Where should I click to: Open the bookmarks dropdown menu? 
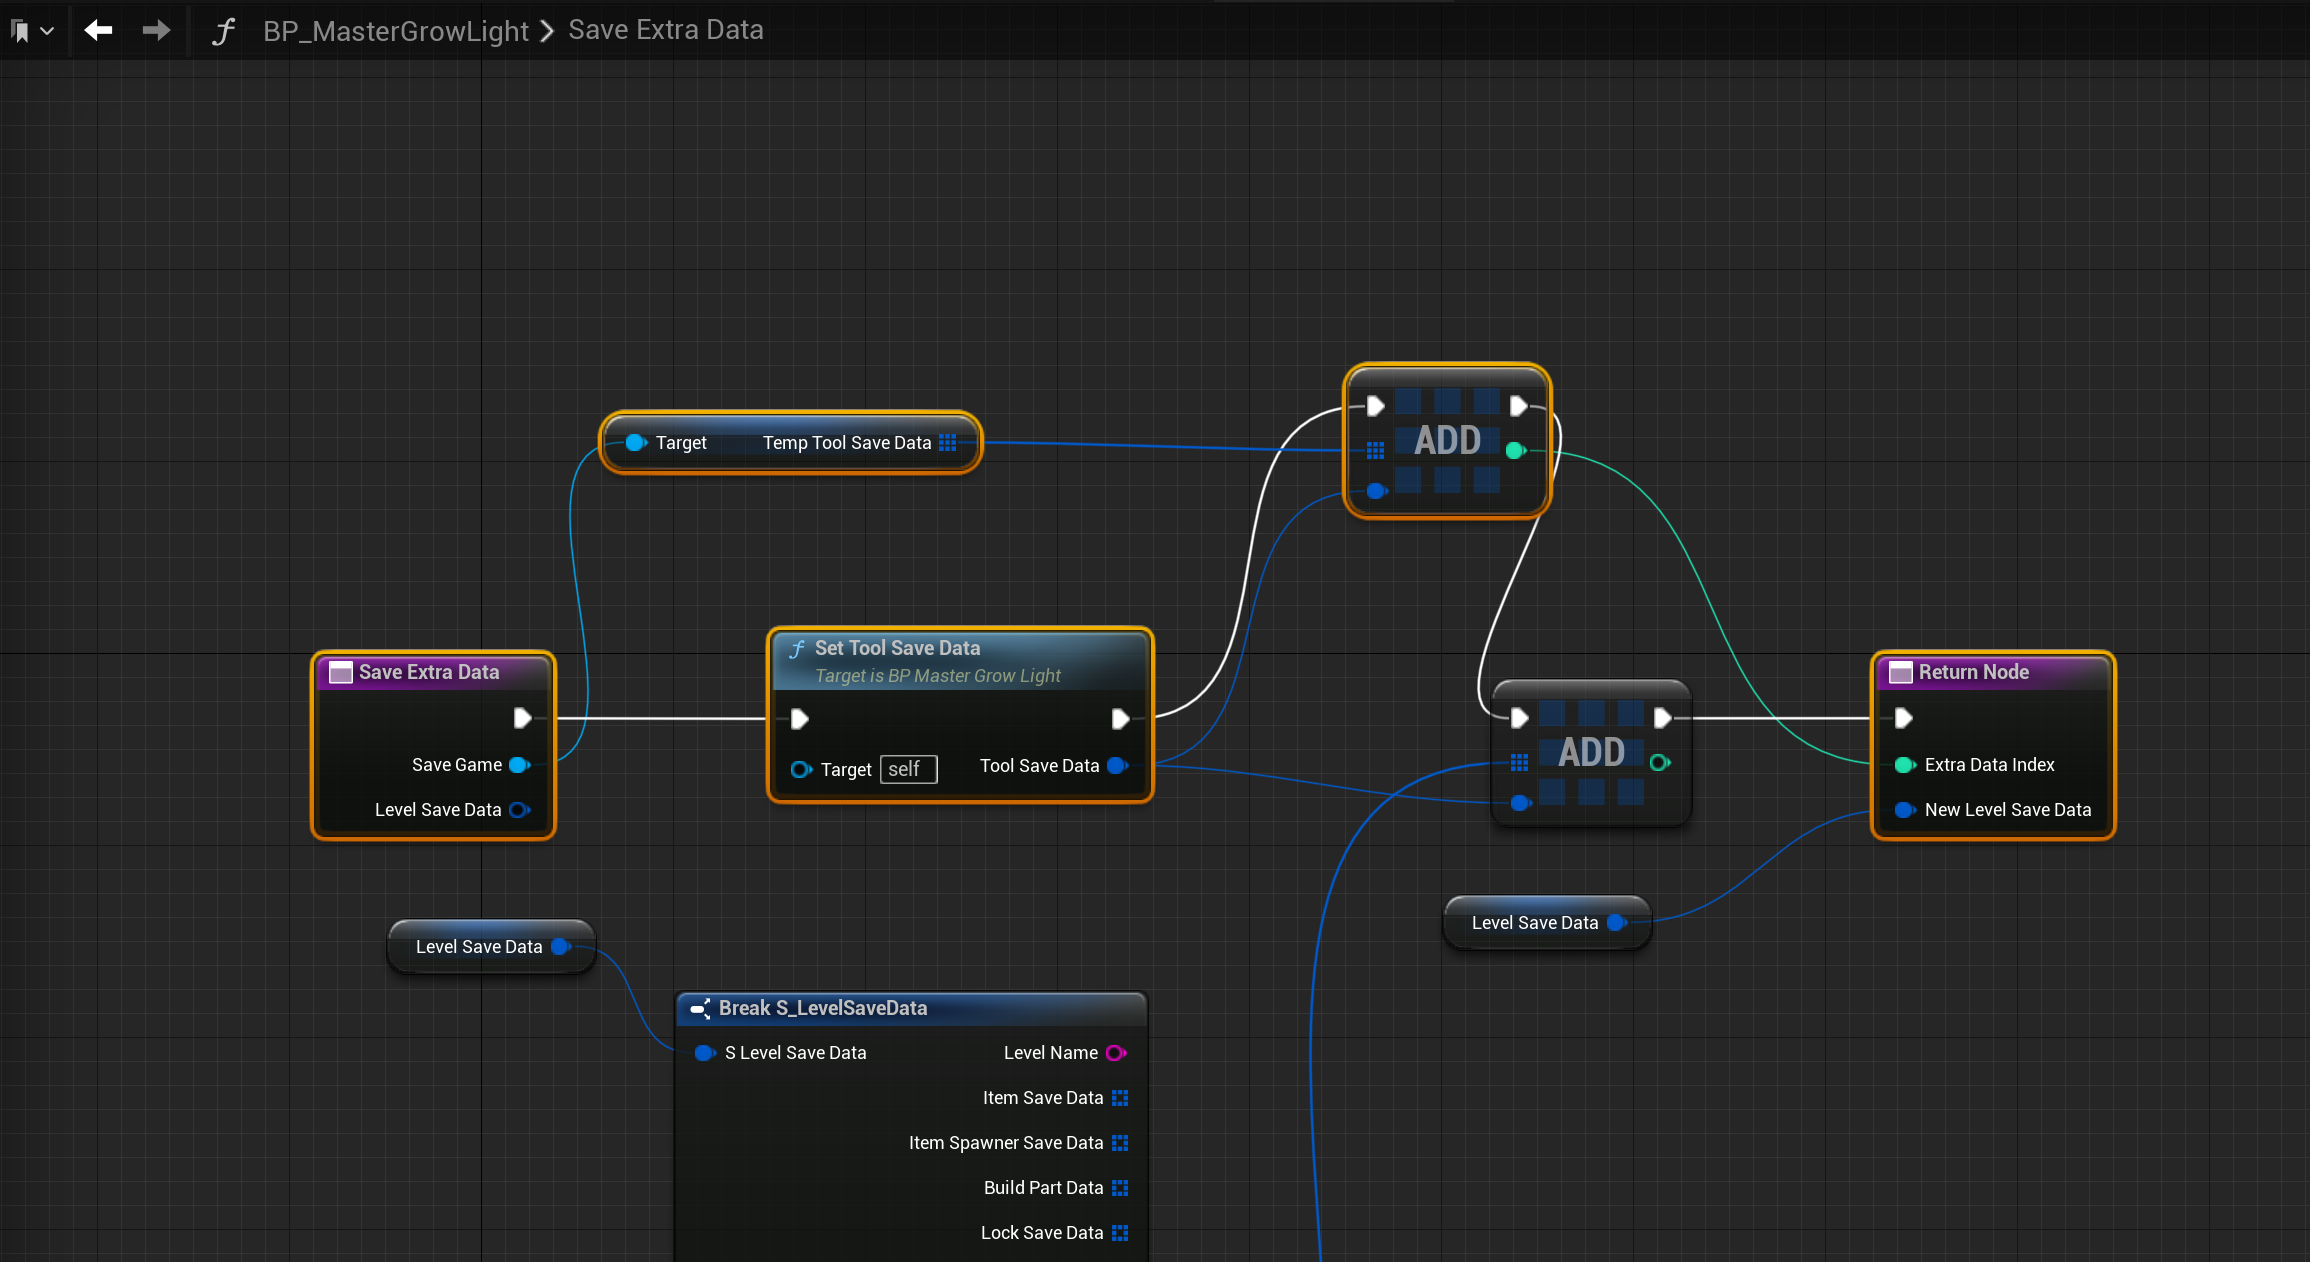point(32,31)
